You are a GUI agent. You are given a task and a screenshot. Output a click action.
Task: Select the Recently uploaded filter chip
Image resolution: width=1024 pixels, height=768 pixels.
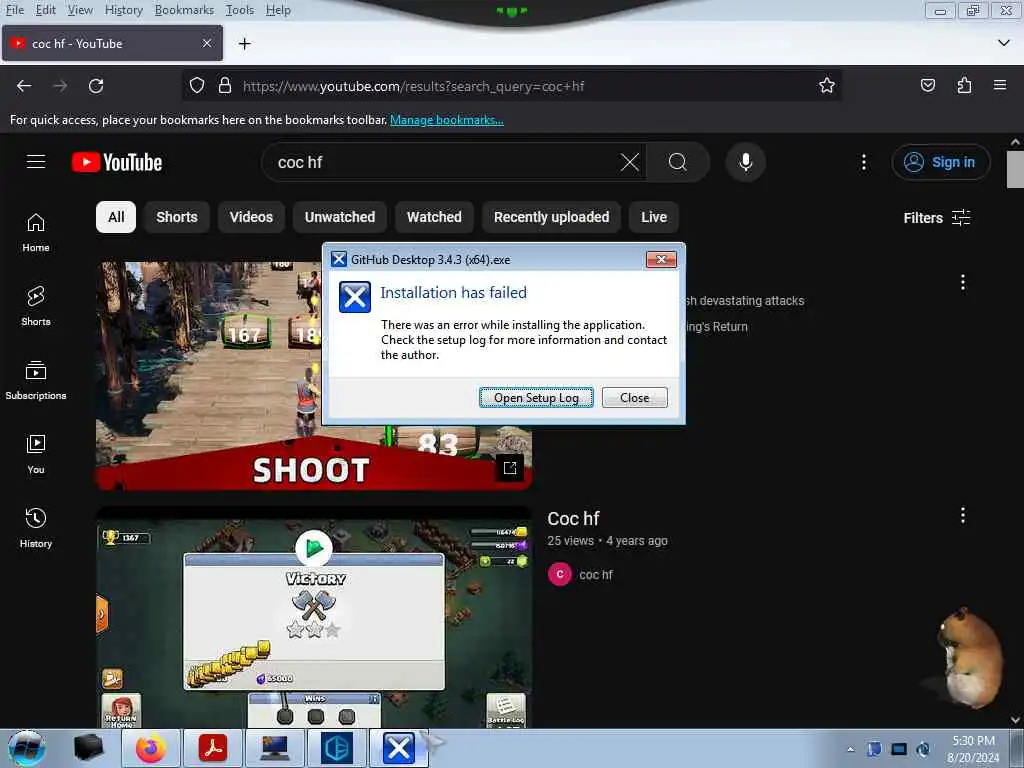pyautogui.click(x=551, y=217)
